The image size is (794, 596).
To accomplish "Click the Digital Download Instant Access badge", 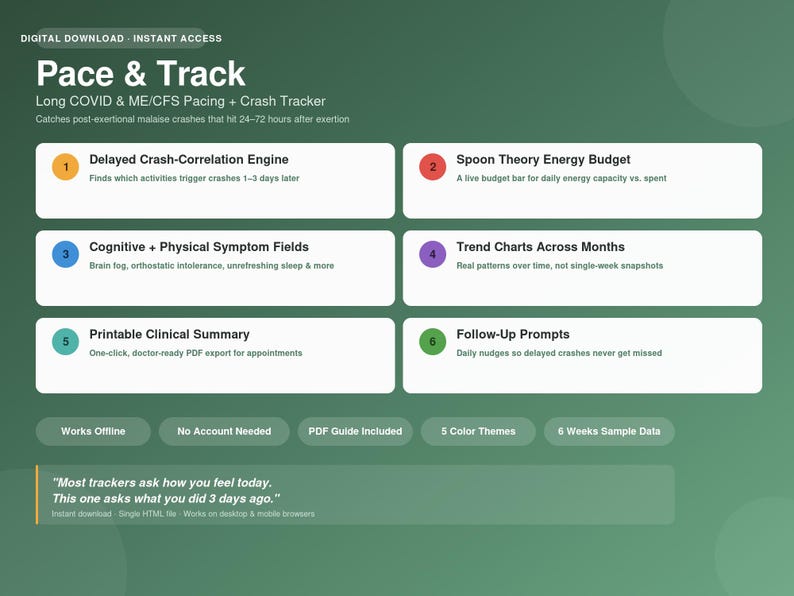I will point(121,38).
